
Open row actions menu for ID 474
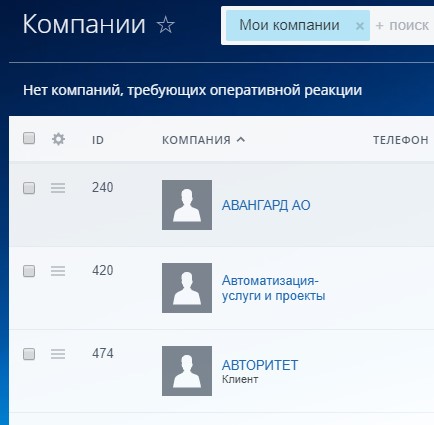(x=58, y=354)
